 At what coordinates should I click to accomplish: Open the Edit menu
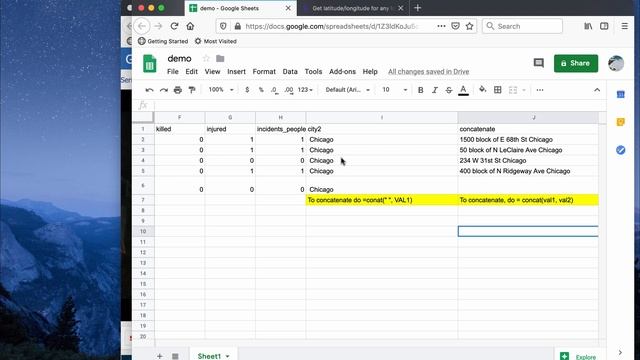tap(191, 71)
